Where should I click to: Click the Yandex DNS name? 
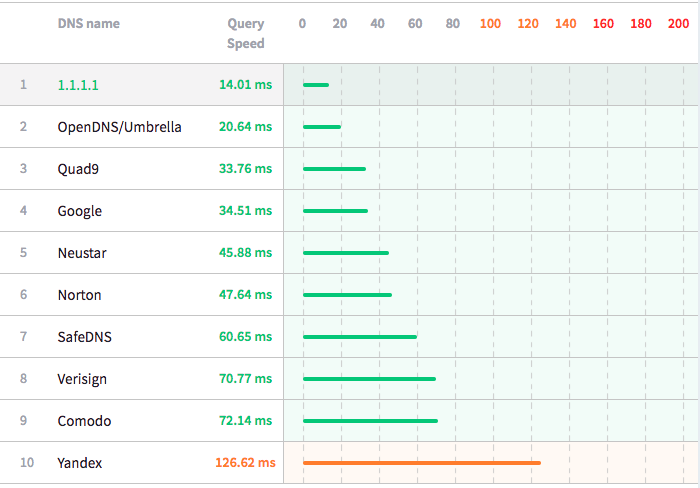pyautogui.click(x=79, y=463)
